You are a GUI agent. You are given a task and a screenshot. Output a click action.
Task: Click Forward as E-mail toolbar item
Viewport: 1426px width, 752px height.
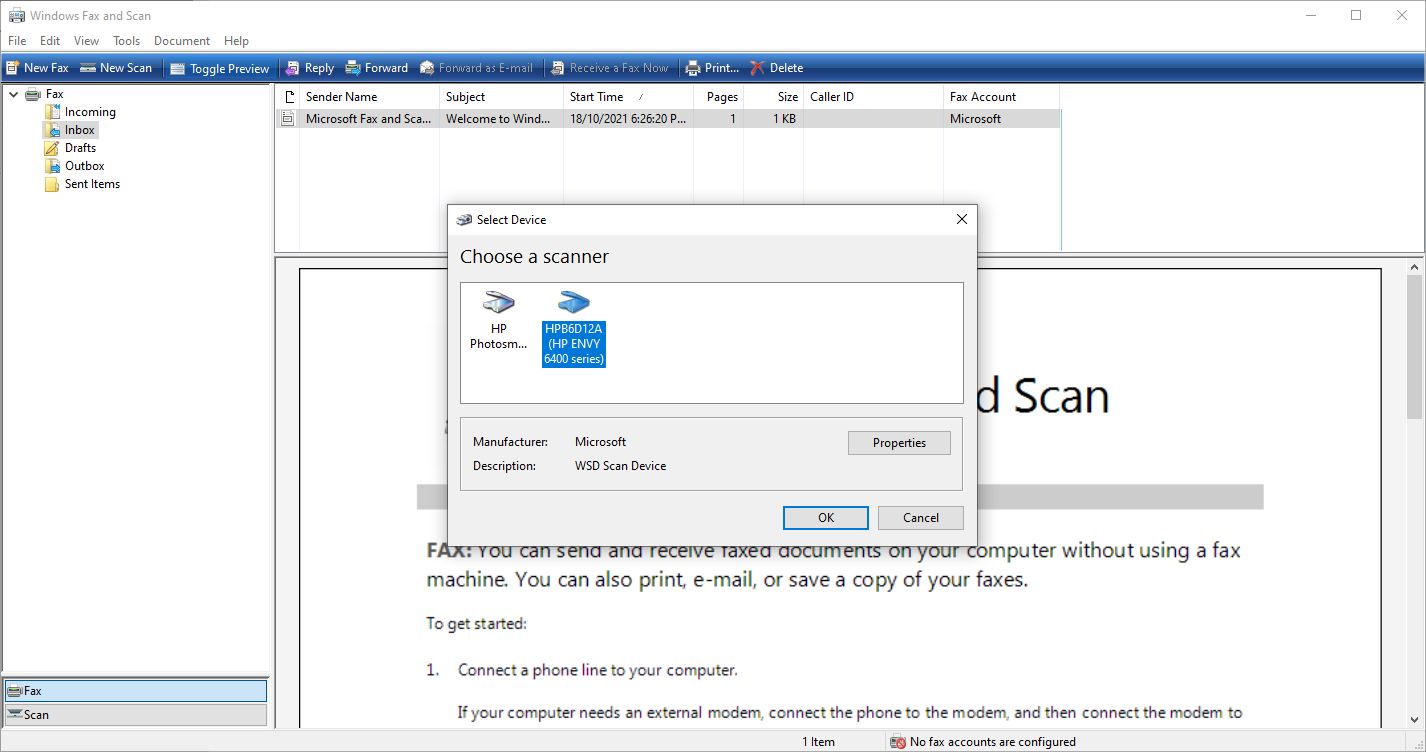click(x=476, y=68)
